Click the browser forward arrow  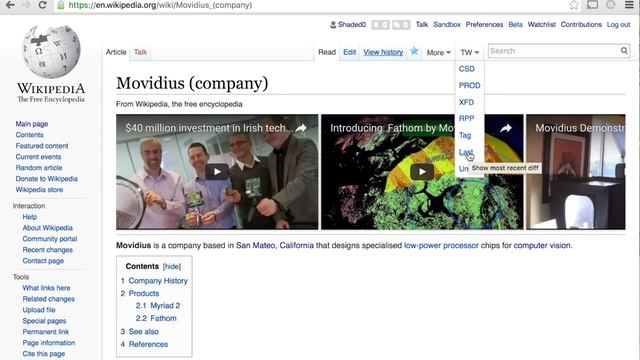(26, 5)
